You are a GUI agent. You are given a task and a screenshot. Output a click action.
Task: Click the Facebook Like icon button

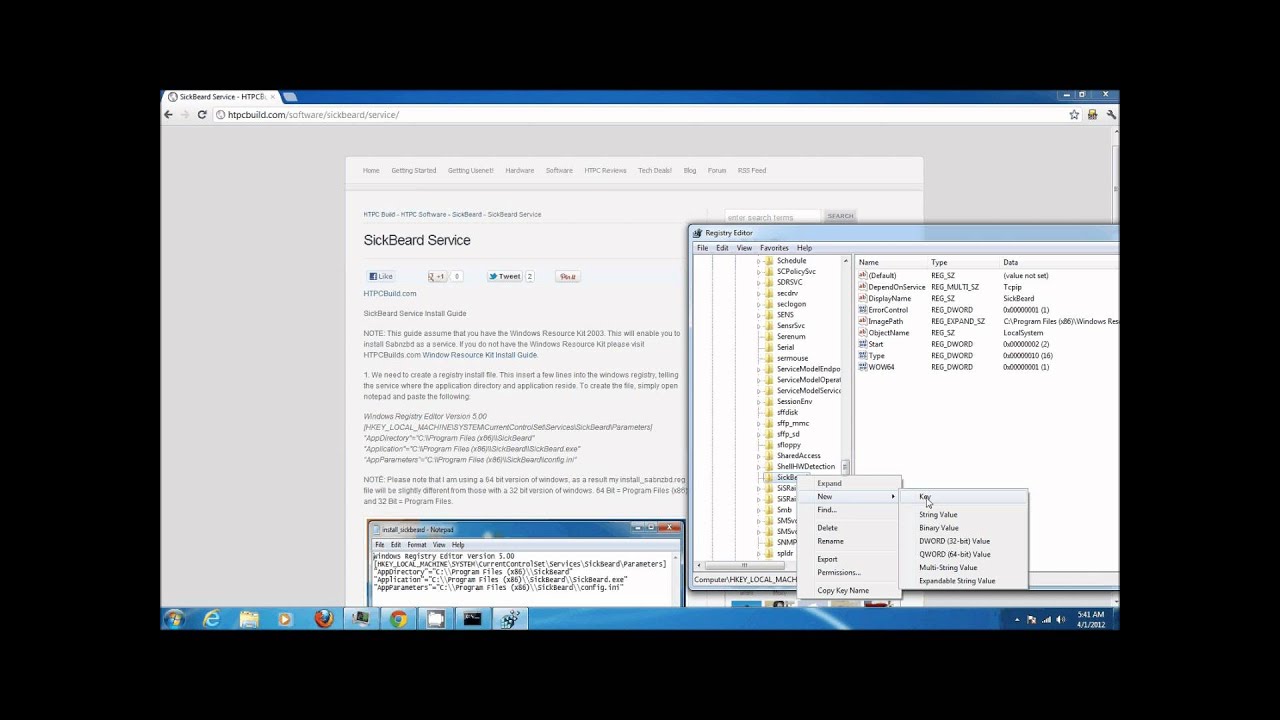click(382, 276)
